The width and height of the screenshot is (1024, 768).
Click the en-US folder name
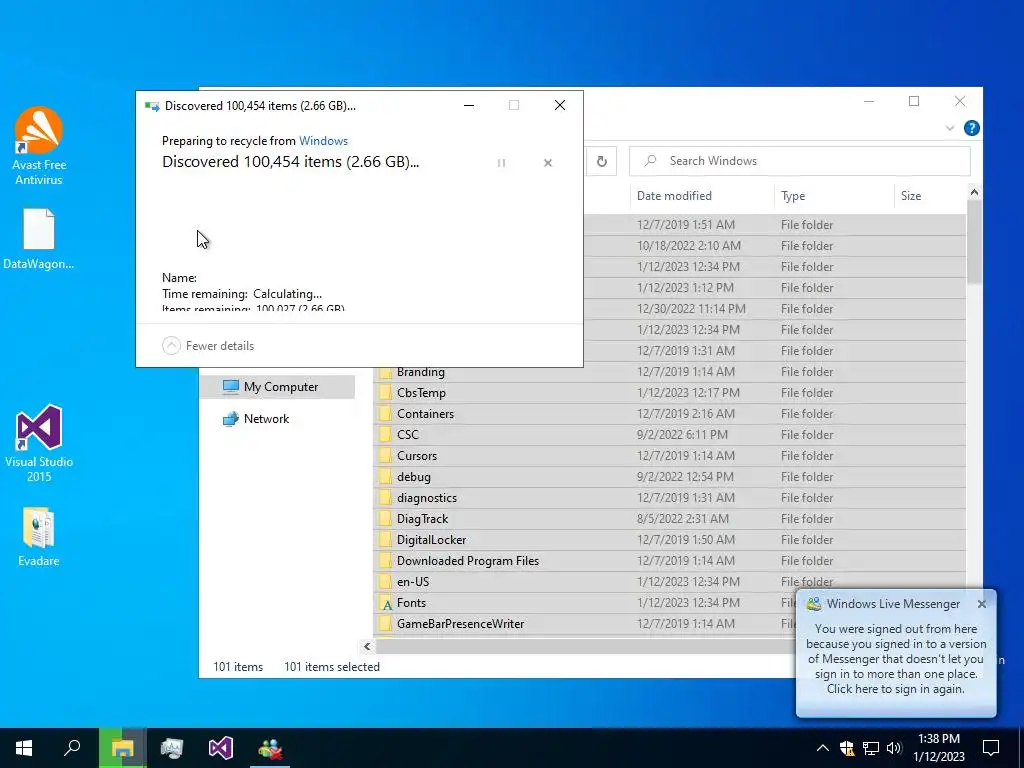[x=413, y=581]
